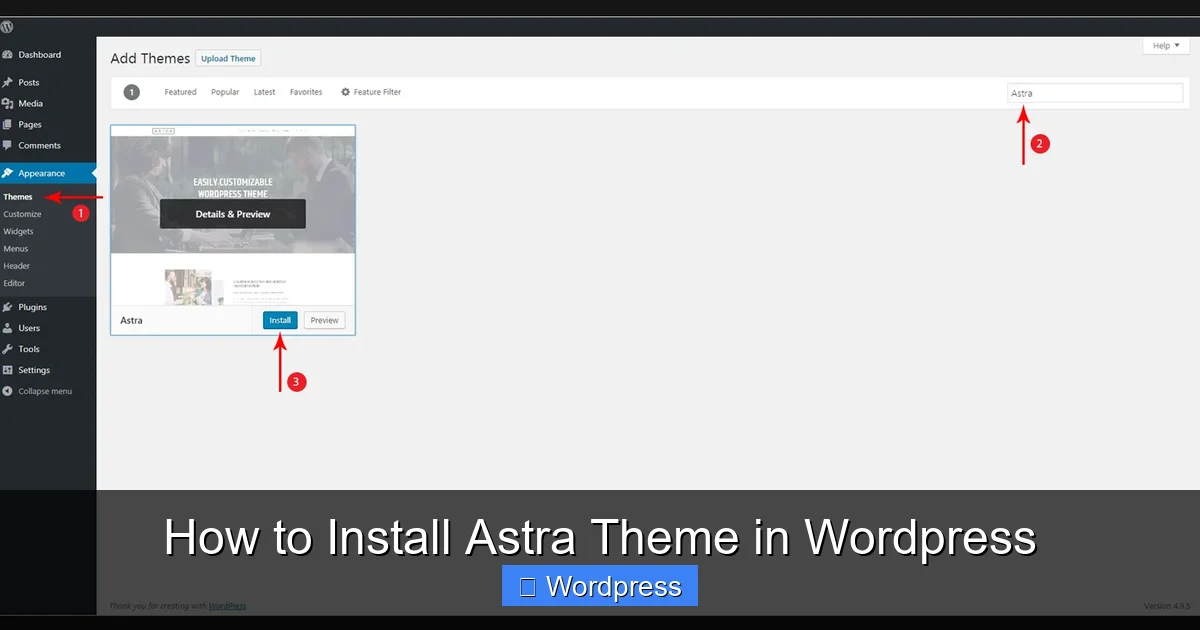
Task: Expand the Help dropdown tab
Action: coord(1166,46)
